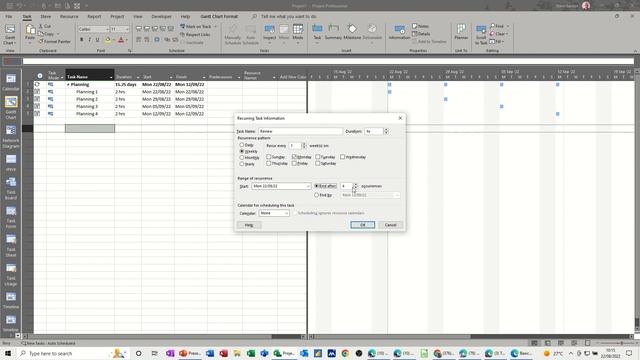This screenshot has height=360, width=640.
Task: Click the Planner icon in Link To group
Action: pyautogui.click(x=461, y=32)
